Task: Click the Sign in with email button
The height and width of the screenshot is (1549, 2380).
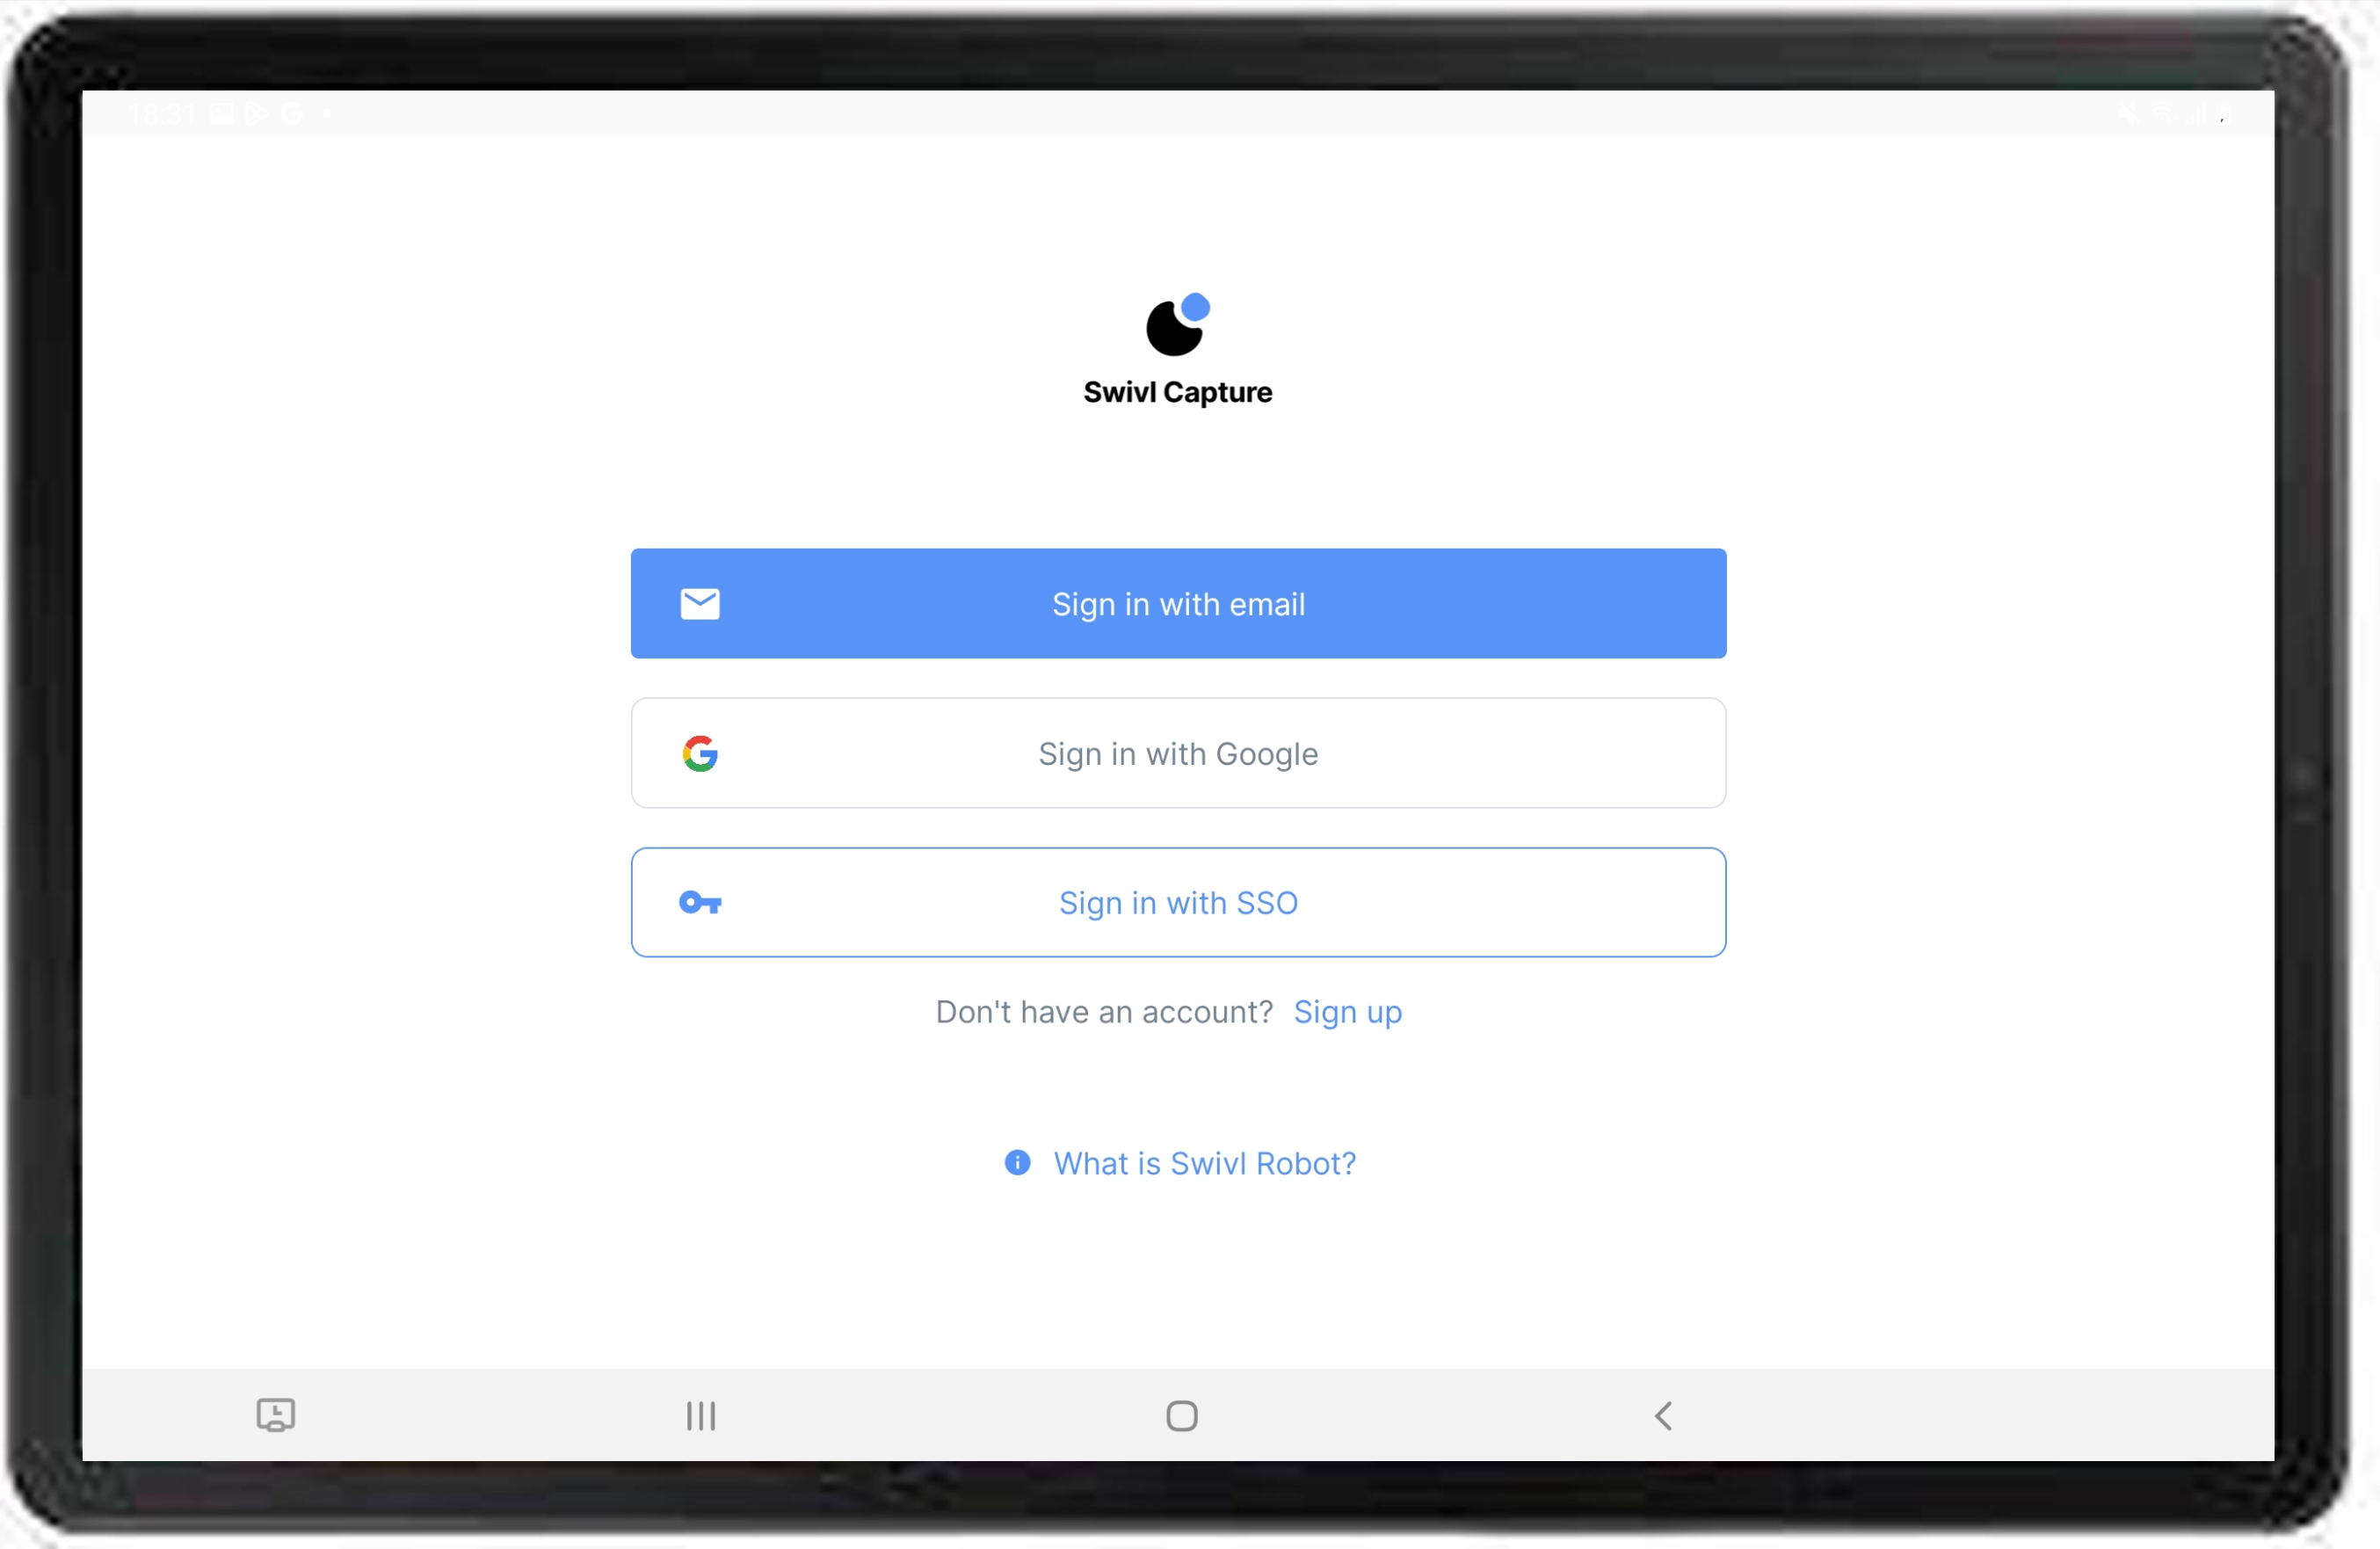Action: 1179,604
